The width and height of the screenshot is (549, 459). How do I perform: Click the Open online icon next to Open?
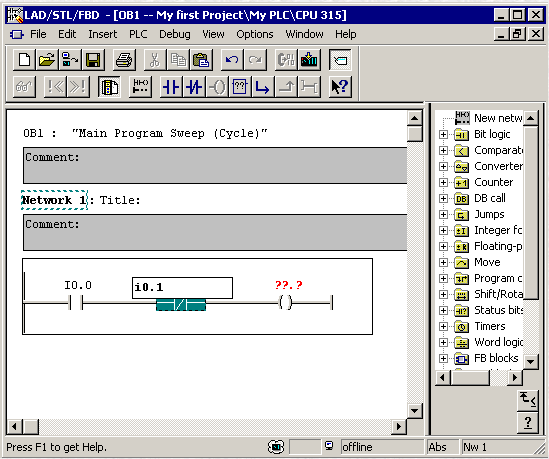70,60
